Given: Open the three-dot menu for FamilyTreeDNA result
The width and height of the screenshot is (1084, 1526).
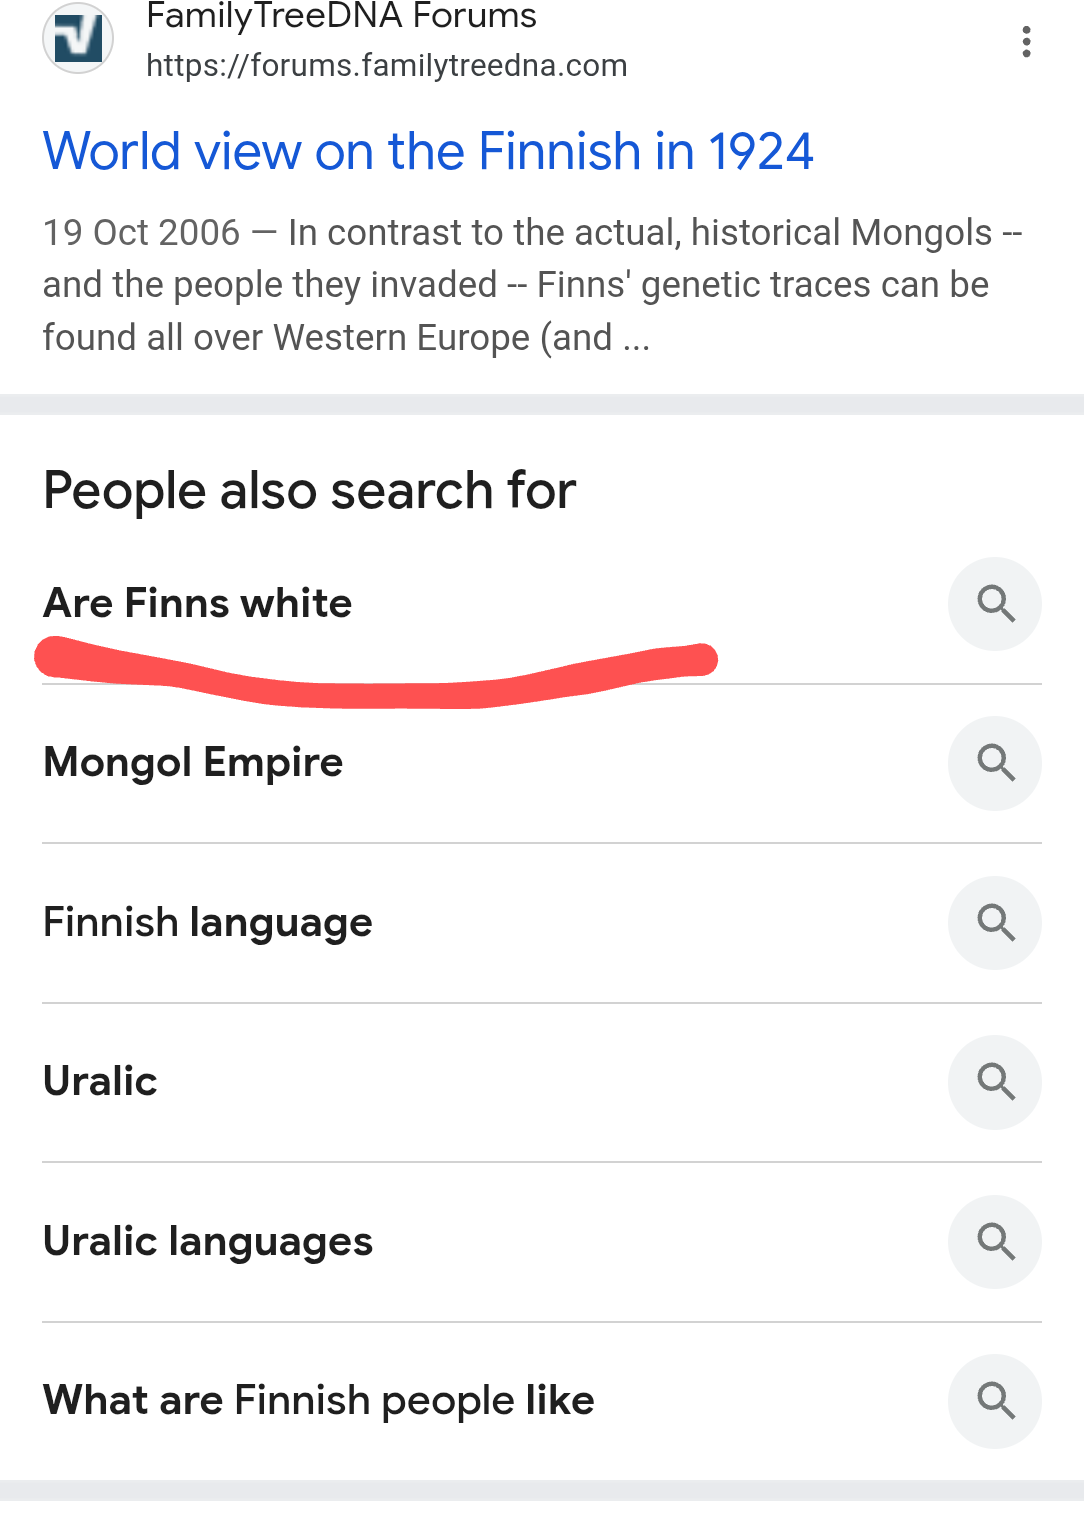Looking at the screenshot, I should point(1026,42).
